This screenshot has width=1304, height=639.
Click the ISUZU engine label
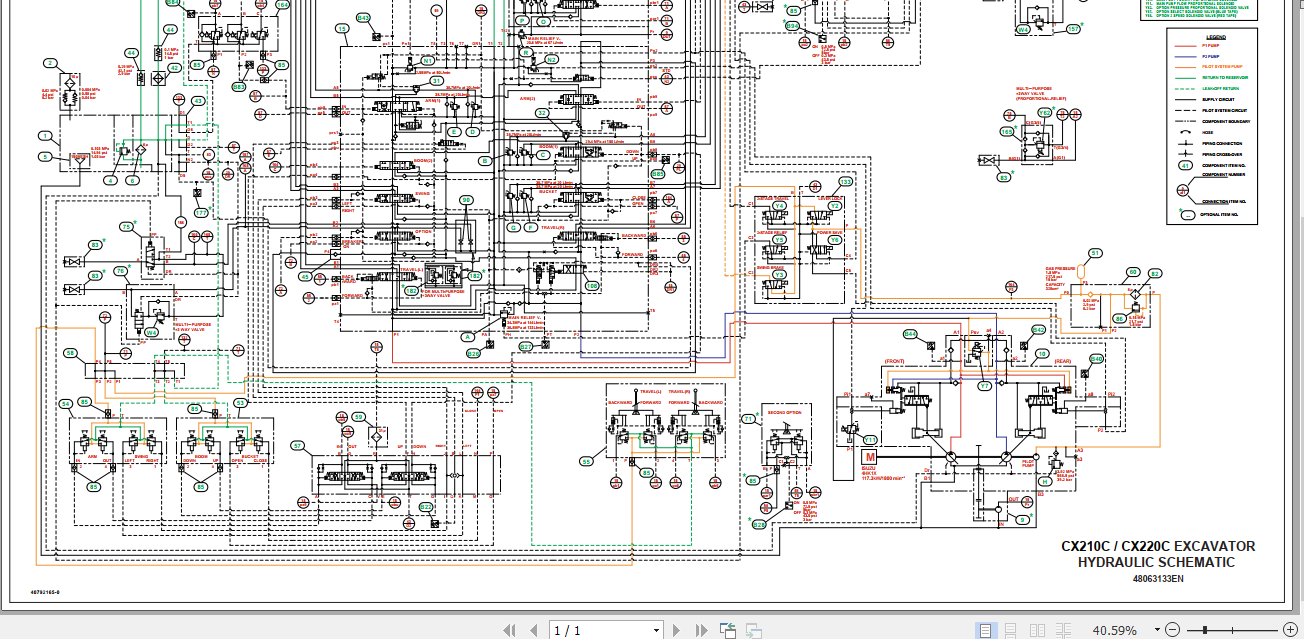(x=868, y=469)
